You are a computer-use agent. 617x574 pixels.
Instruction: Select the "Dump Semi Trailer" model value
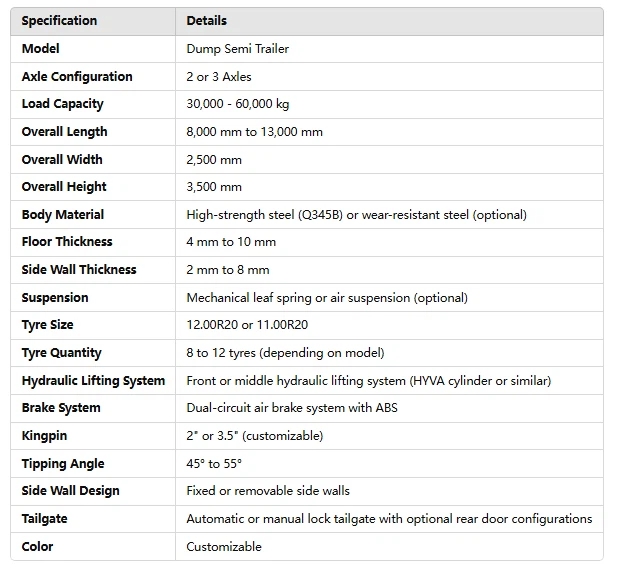[236, 48]
